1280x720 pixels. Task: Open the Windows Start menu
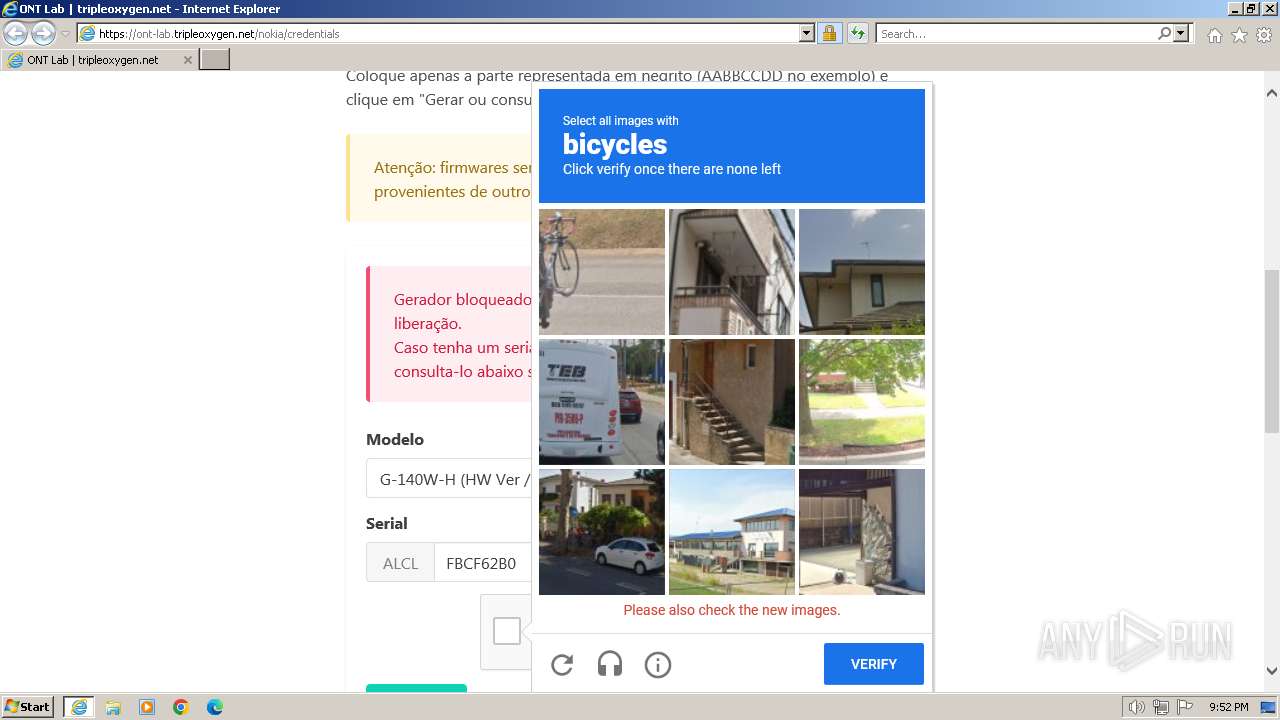coord(28,707)
